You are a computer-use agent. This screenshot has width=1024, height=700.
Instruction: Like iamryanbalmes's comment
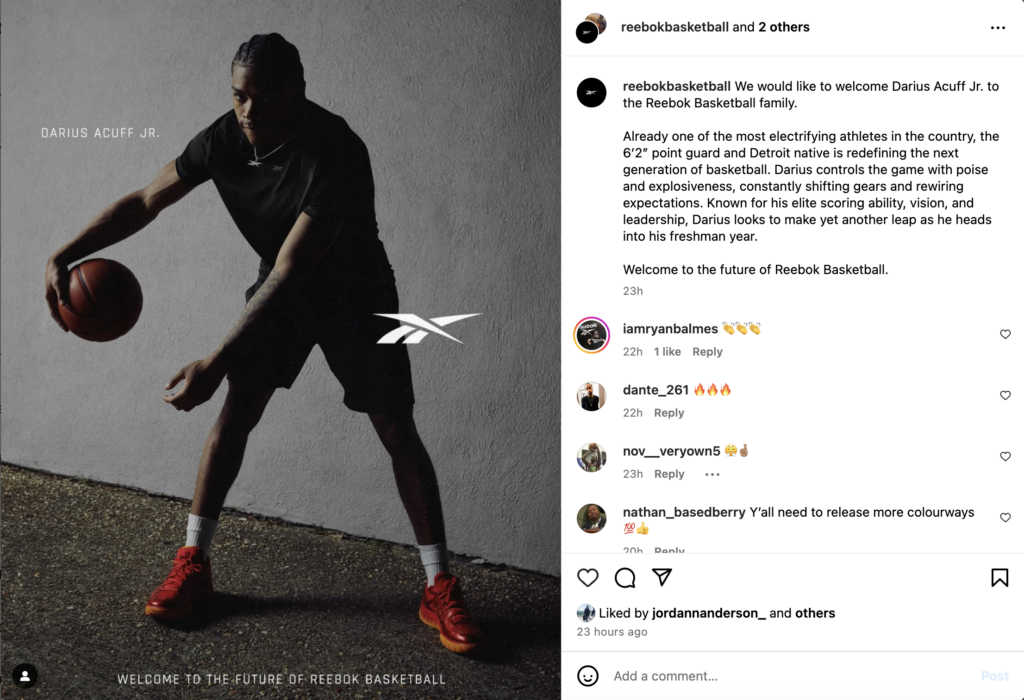(x=1005, y=334)
